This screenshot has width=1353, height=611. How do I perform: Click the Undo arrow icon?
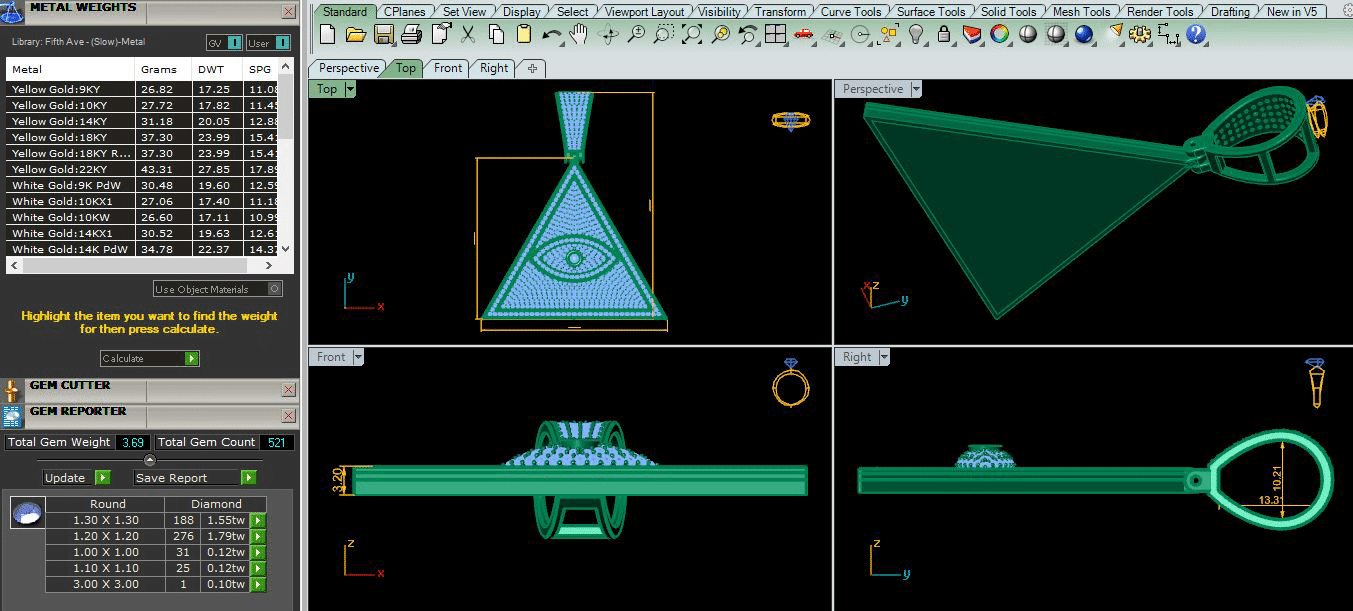pyautogui.click(x=552, y=35)
